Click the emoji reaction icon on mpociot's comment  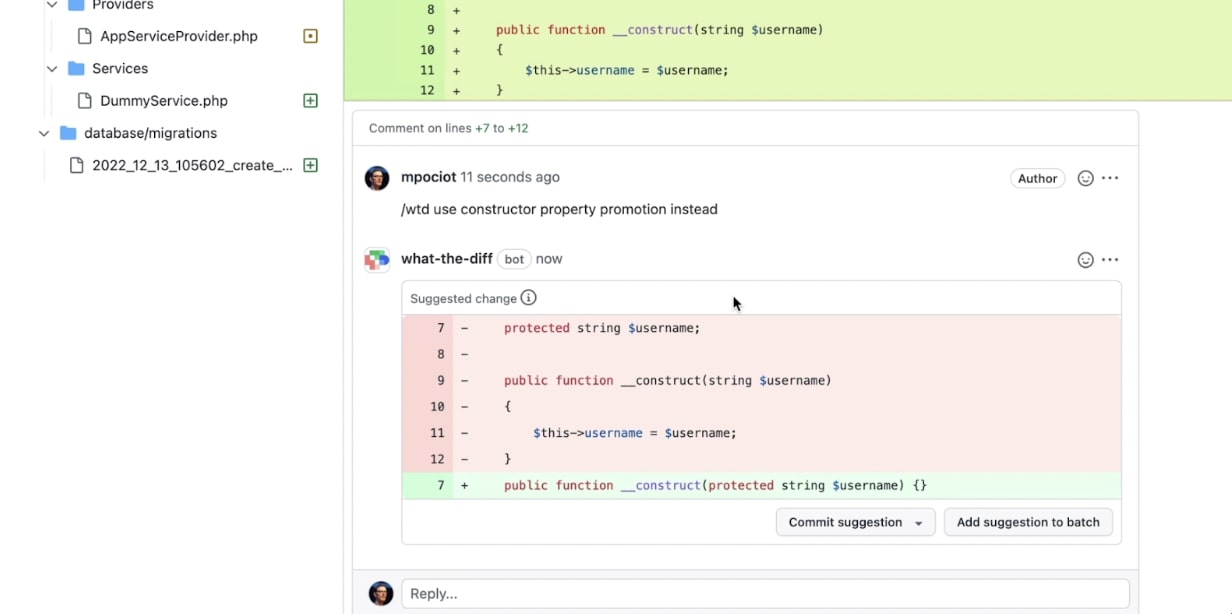(1085, 178)
